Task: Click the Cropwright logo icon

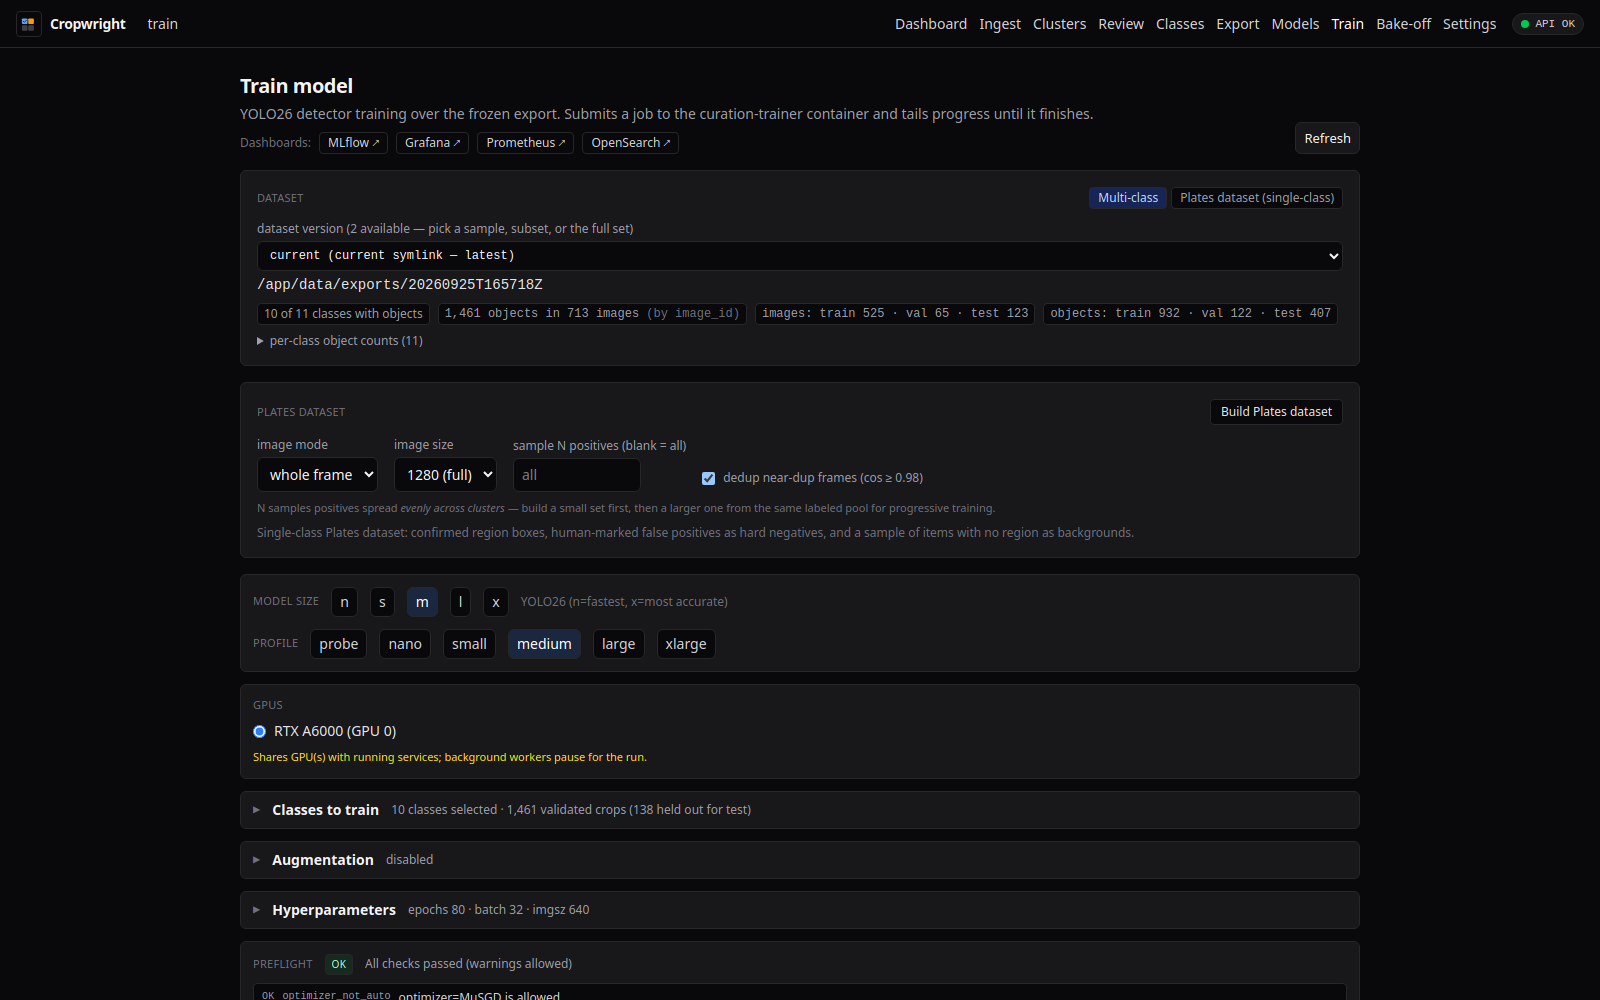Action: pos(28,24)
